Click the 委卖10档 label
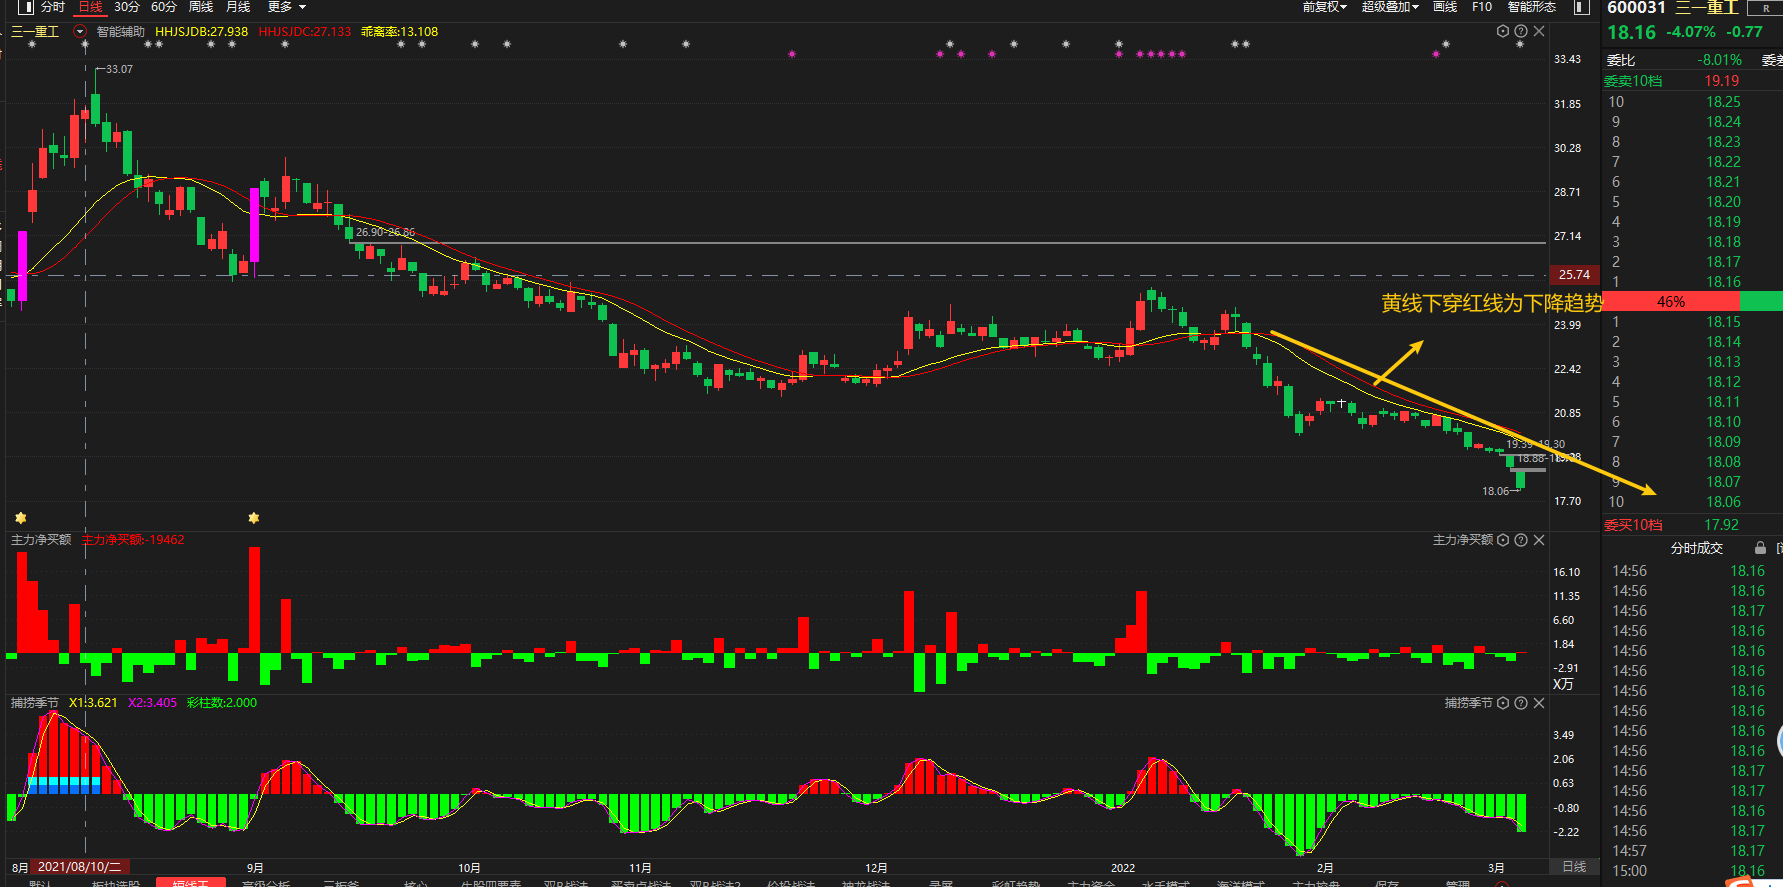The height and width of the screenshot is (887, 1783). tap(1633, 81)
